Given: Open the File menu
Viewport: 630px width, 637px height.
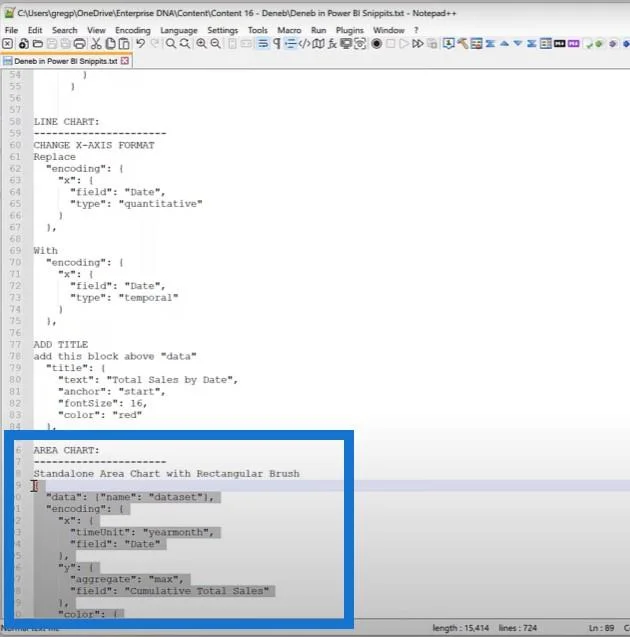Looking at the screenshot, I should (x=11, y=30).
